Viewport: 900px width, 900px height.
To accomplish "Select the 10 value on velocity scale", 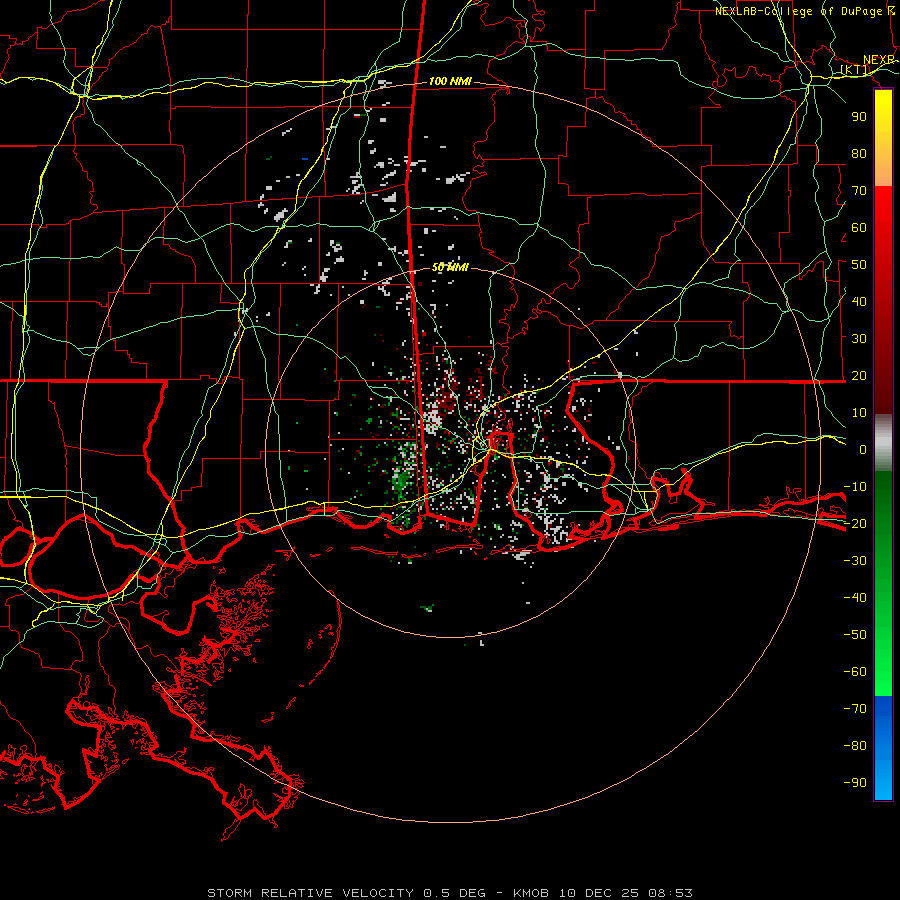I will (859, 413).
